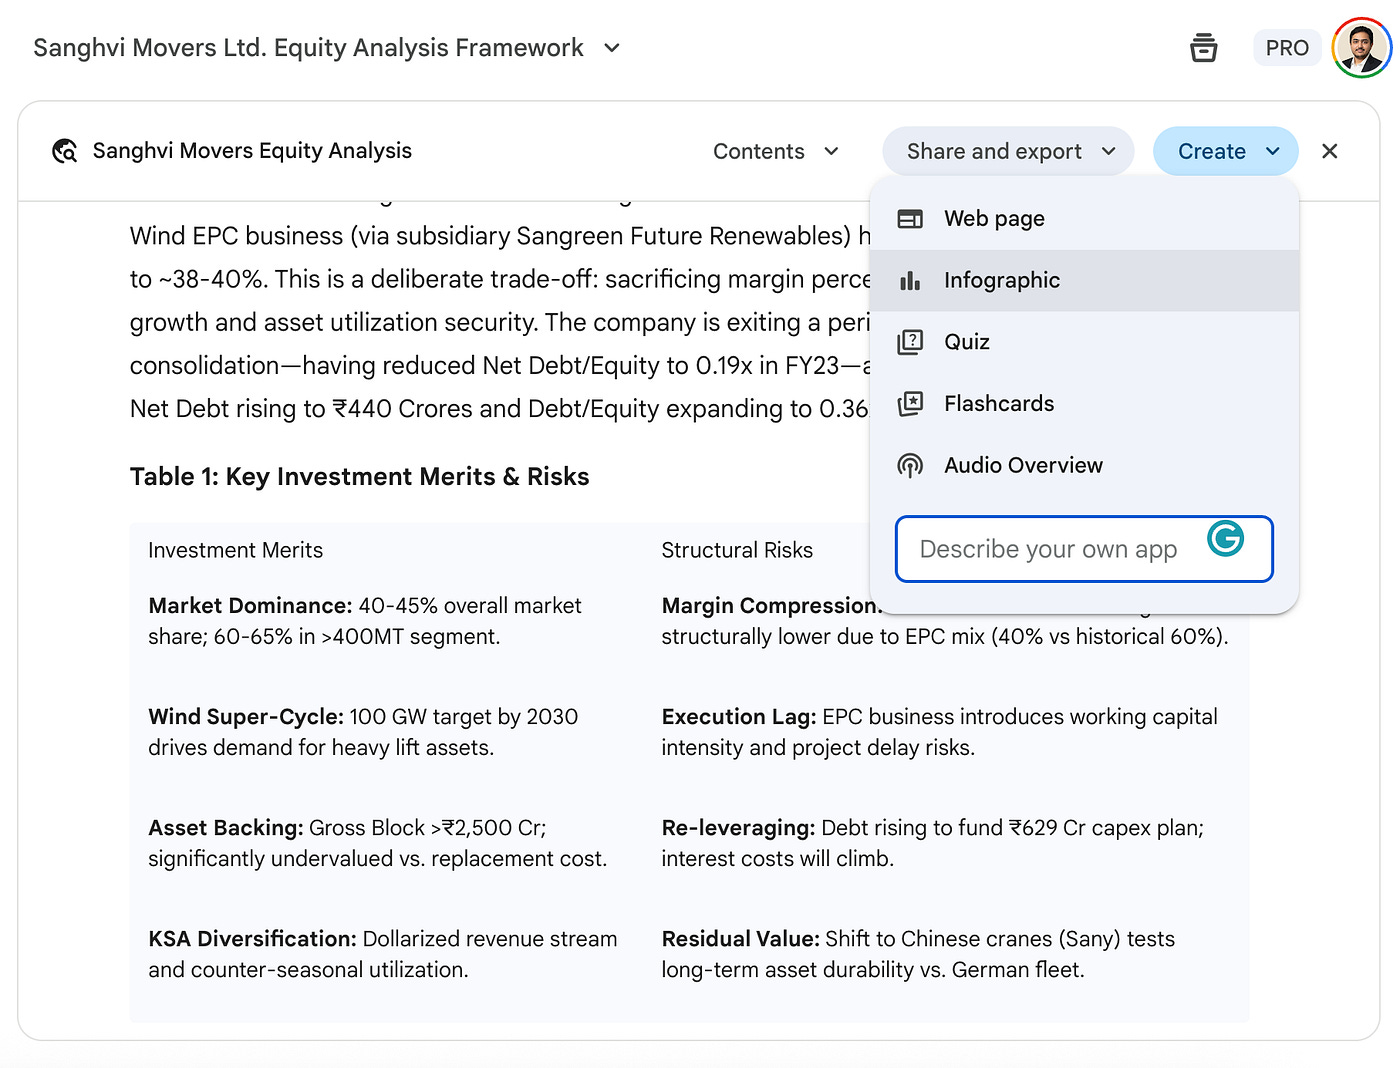
Task: Expand the Sanghvi Movers title chevron
Action: 612,48
